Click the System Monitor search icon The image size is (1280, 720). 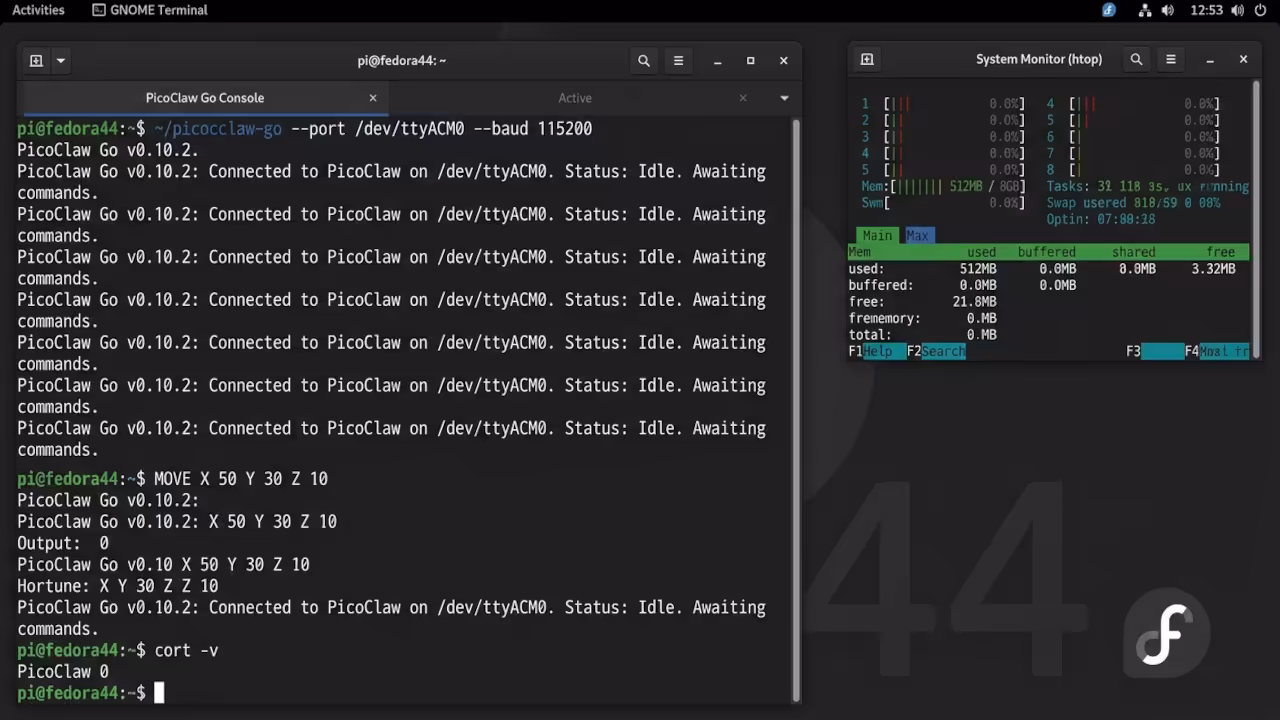coord(1136,59)
